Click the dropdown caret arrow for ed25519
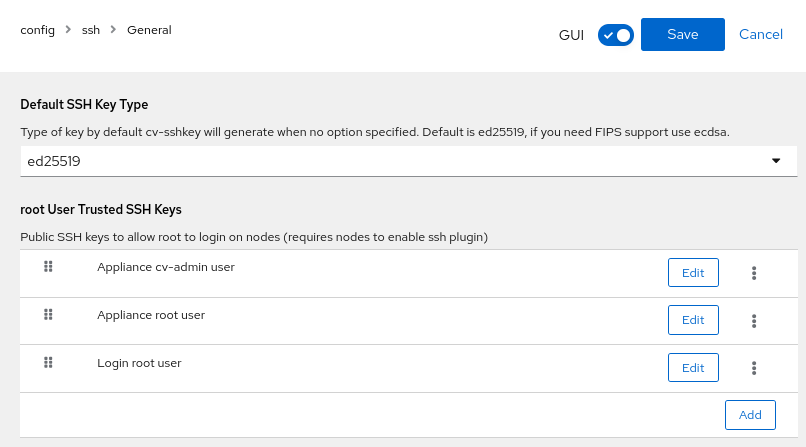The width and height of the screenshot is (806, 447). click(776, 161)
